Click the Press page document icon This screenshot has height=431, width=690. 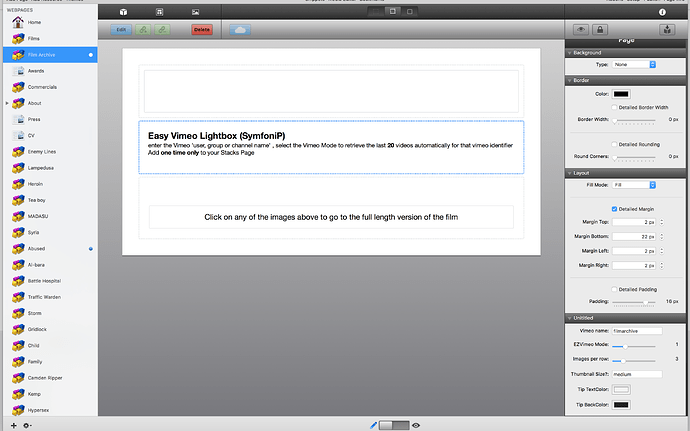[18, 119]
